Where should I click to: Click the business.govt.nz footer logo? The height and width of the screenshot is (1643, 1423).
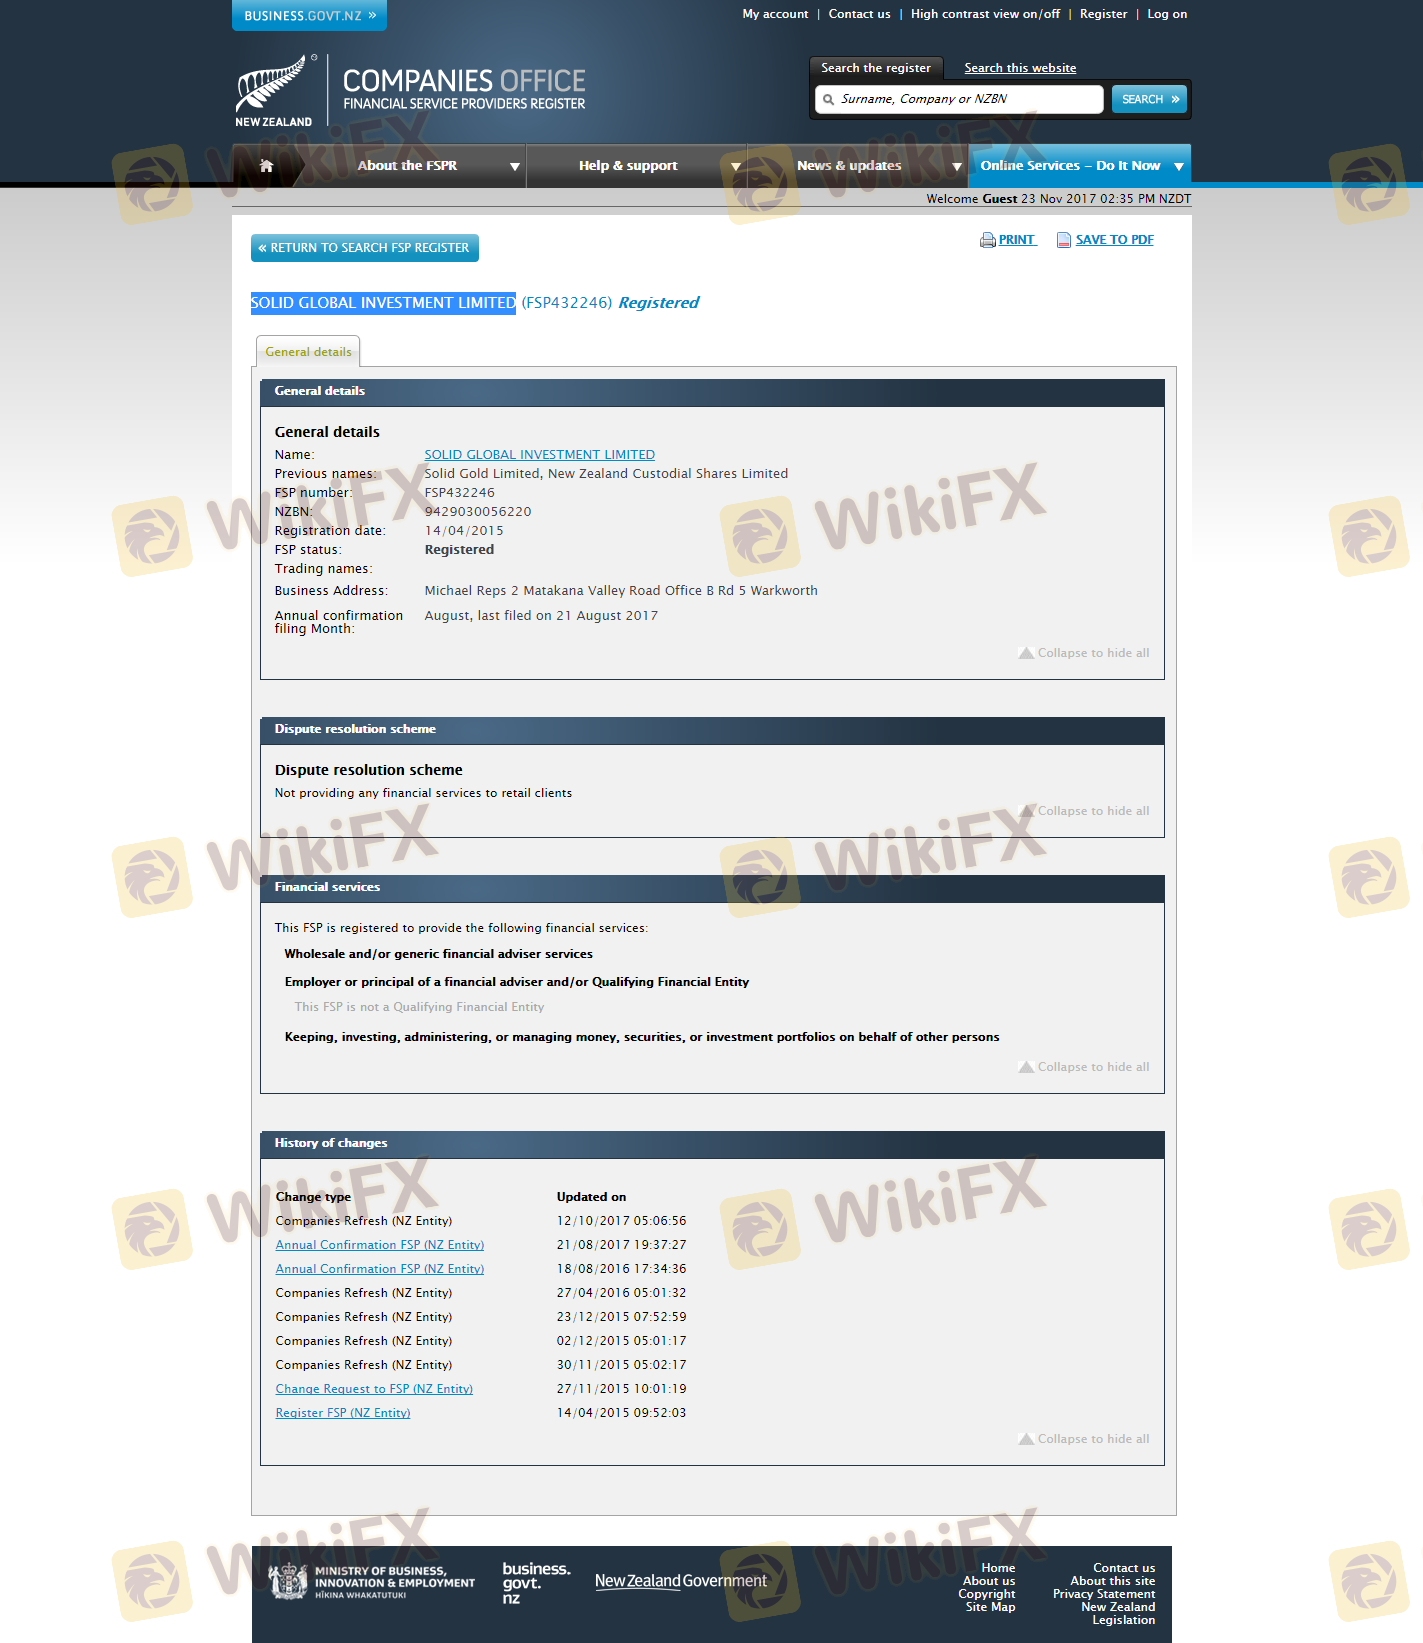click(535, 1582)
